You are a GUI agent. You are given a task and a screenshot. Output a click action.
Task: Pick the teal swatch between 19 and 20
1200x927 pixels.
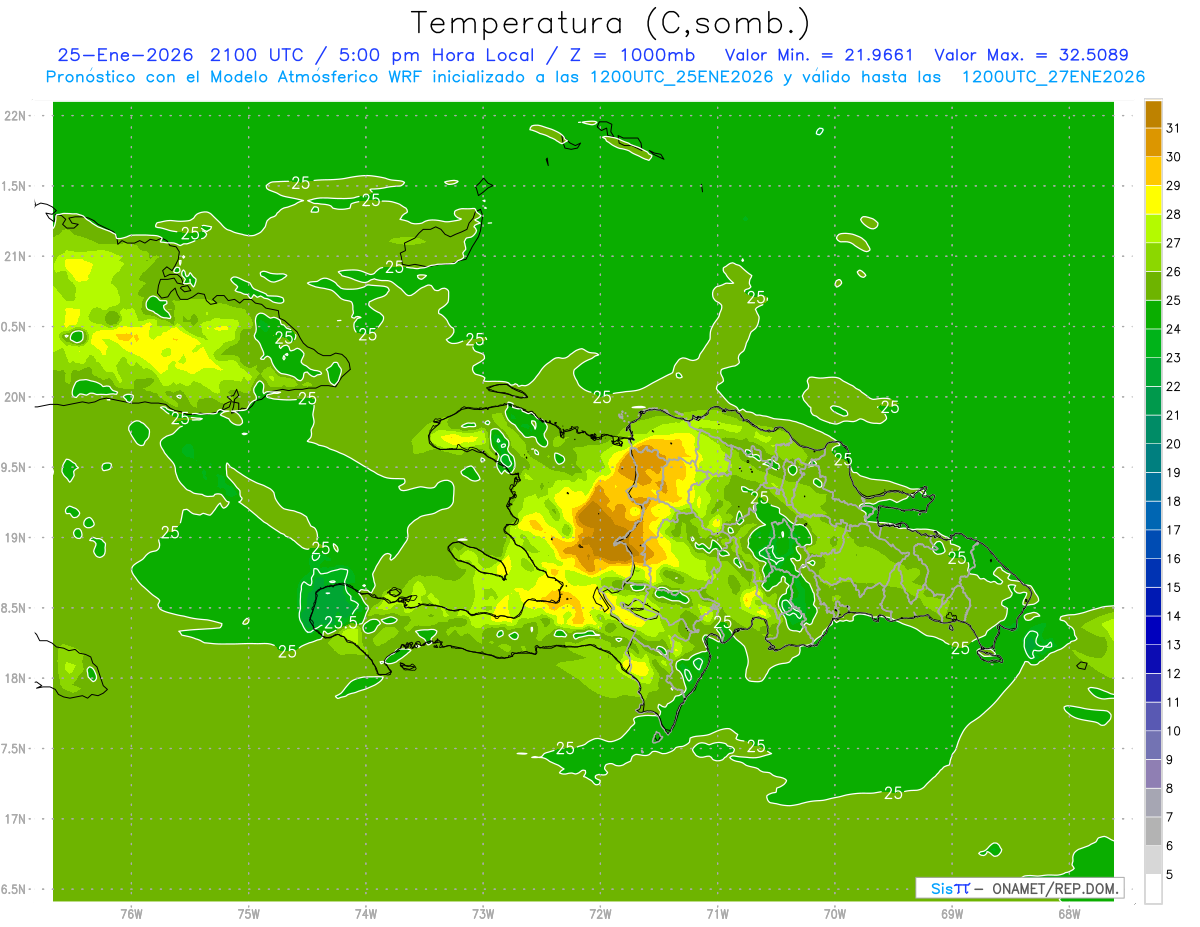pos(1153,458)
